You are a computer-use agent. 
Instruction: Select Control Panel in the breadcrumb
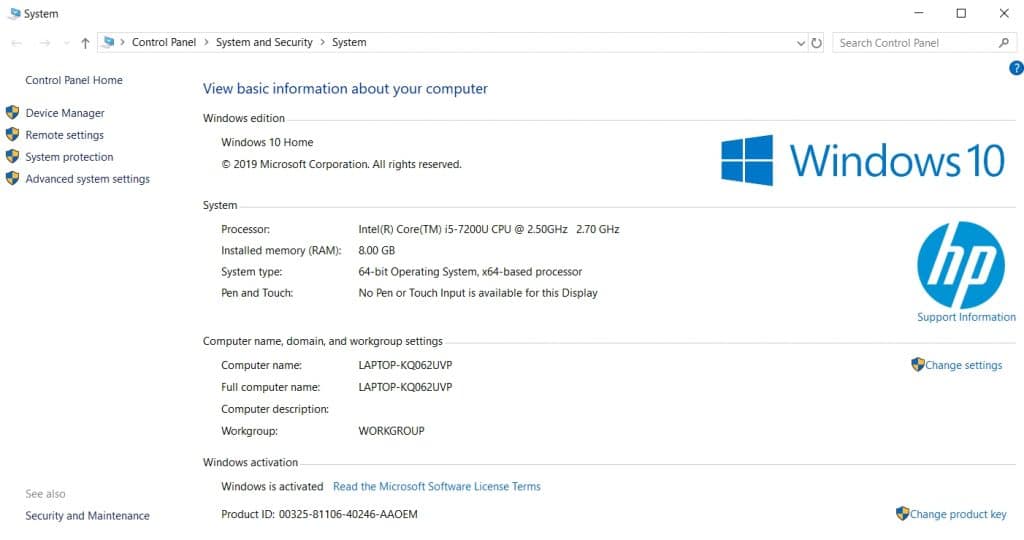(x=164, y=43)
